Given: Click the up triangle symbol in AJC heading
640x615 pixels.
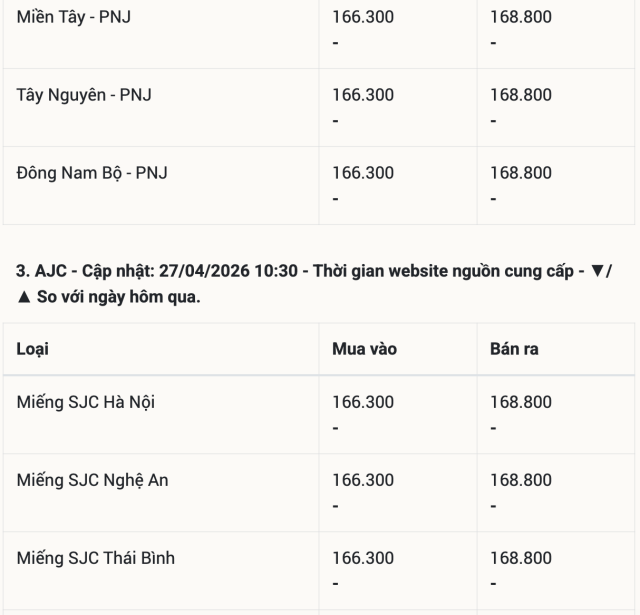Looking at the screenshot, I should point(23,297).
